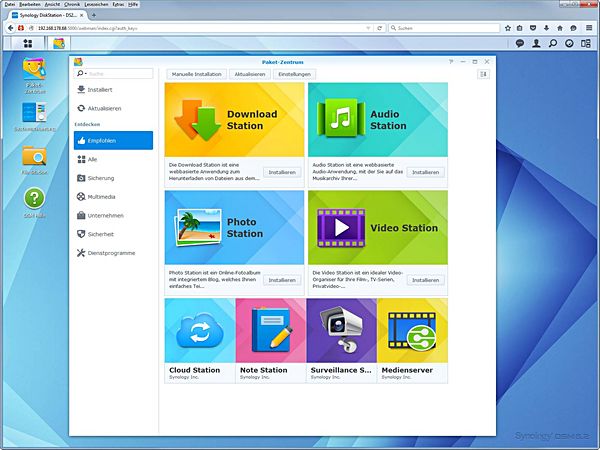
Task: Open the user account options icon
Action: tap(536, 43)
